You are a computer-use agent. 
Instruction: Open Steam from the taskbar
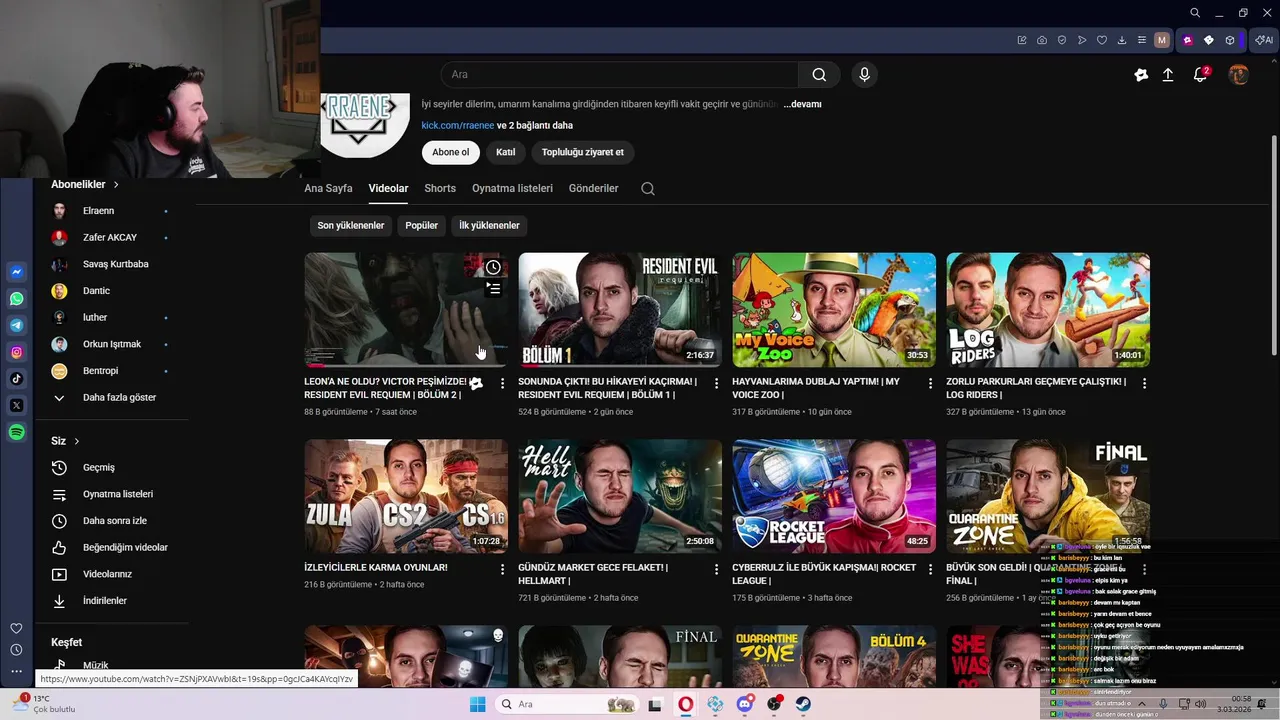point(803,704)
